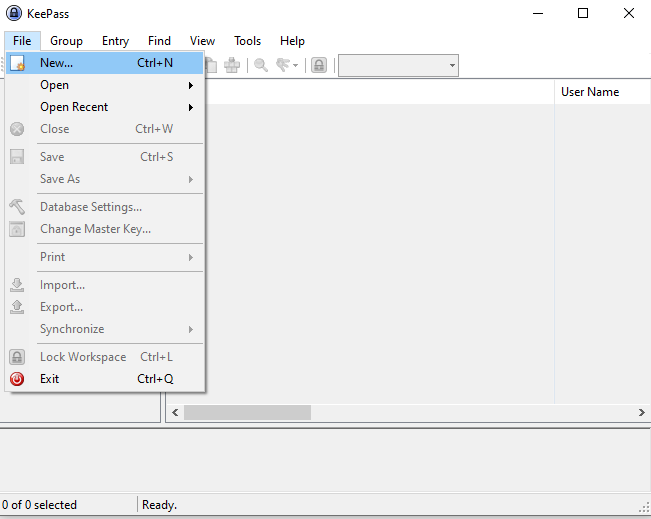The image size is (651, 519).
Task: Expand the Open Recent submenu arrow
Action: tap(191, 108)
